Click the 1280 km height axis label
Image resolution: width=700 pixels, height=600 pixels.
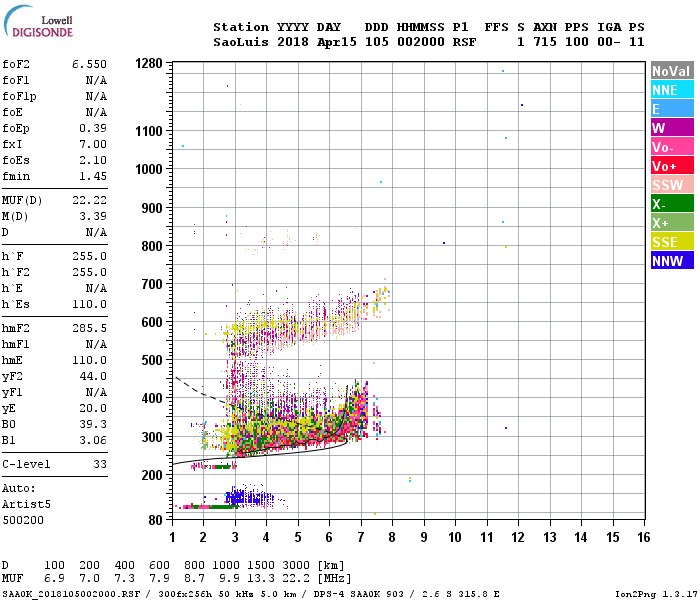(149, 63)
